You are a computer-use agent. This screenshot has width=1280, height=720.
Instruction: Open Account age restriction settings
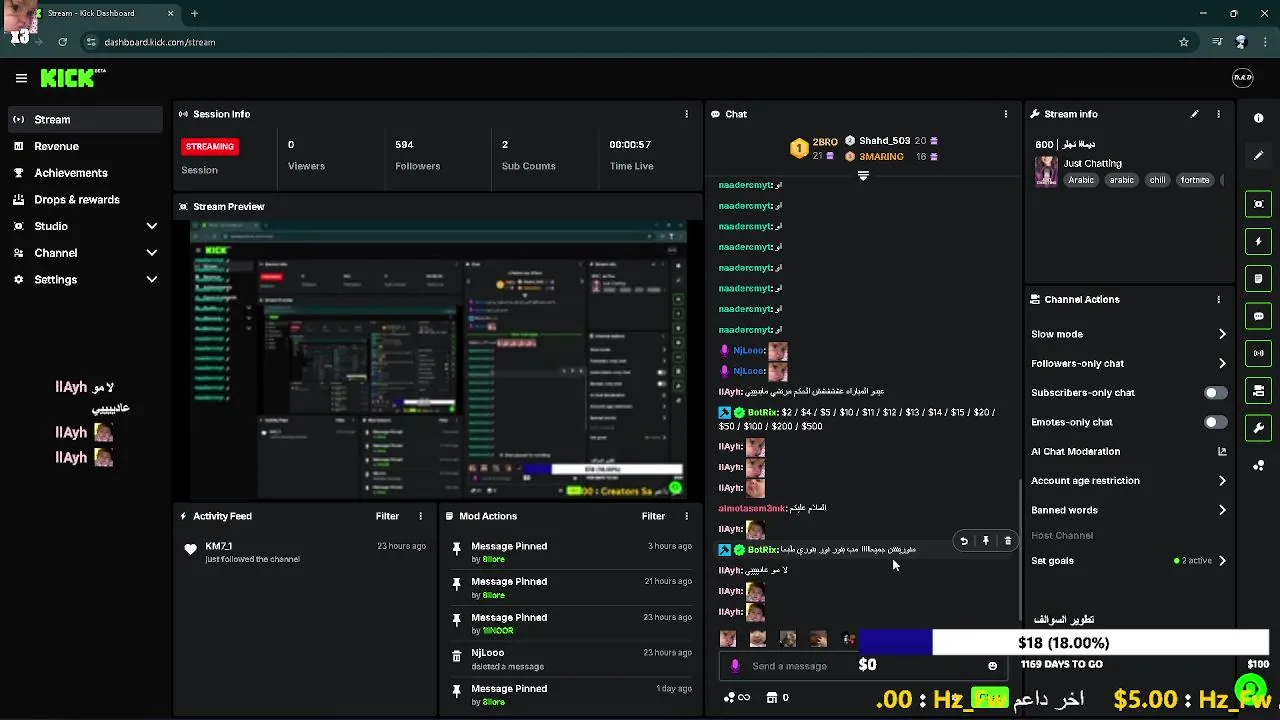tap(1128, 481)
